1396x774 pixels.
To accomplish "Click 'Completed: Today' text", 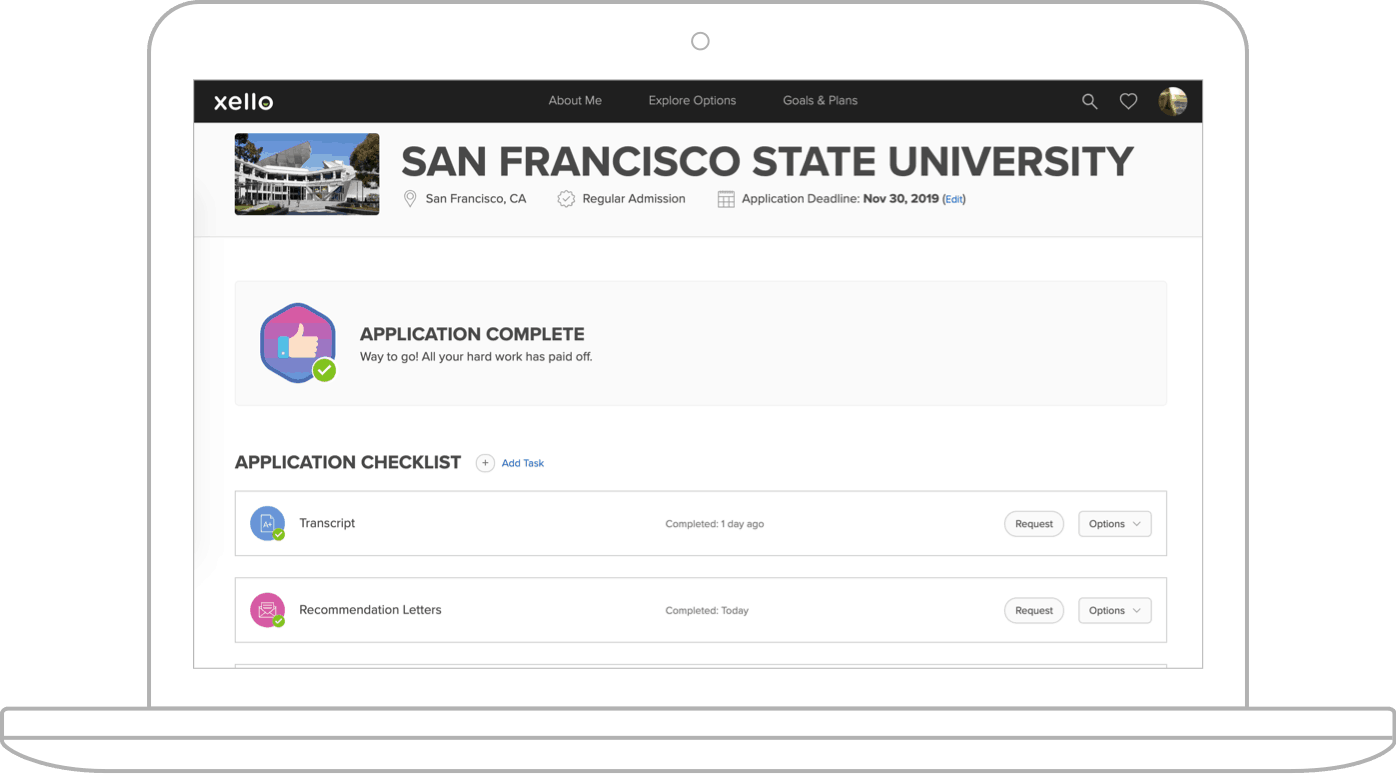I will (707, 611).
